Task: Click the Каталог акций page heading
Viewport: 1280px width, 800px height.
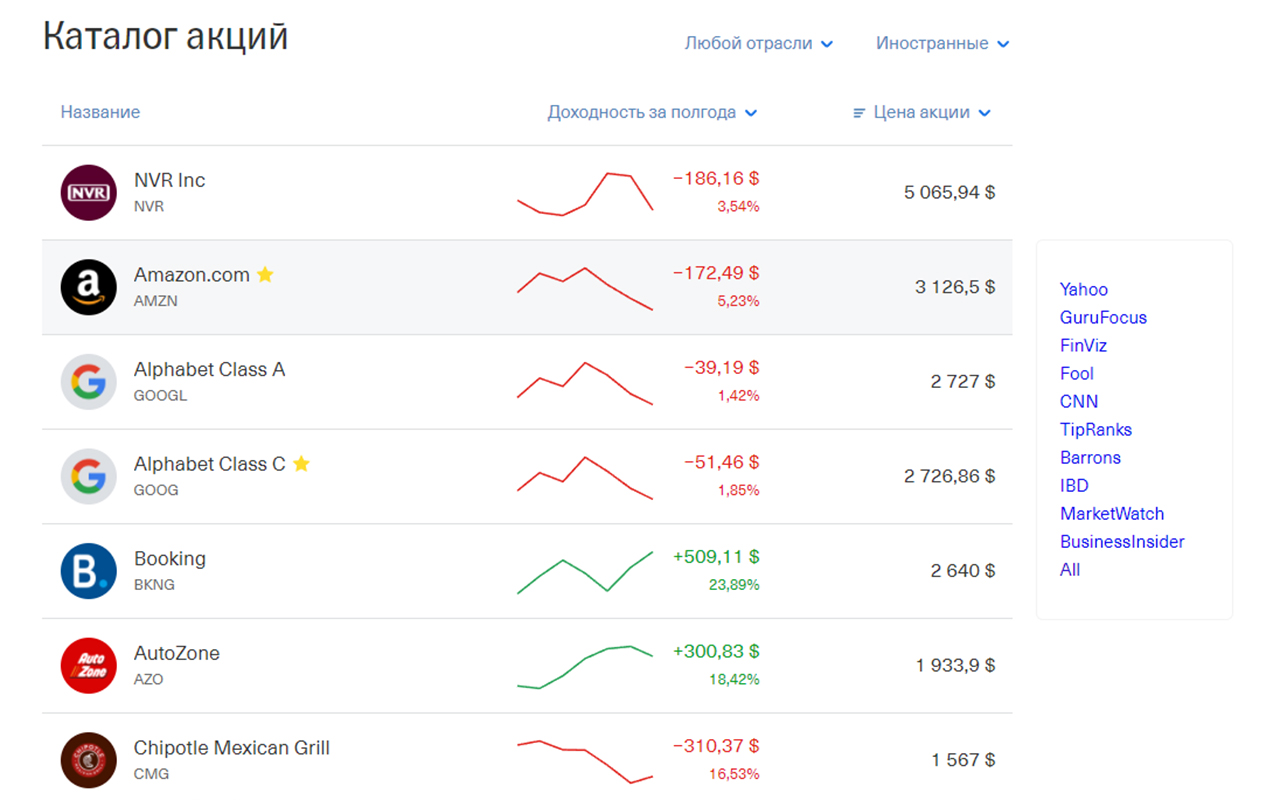Action: pyautogui.click(x=165, y=36)
